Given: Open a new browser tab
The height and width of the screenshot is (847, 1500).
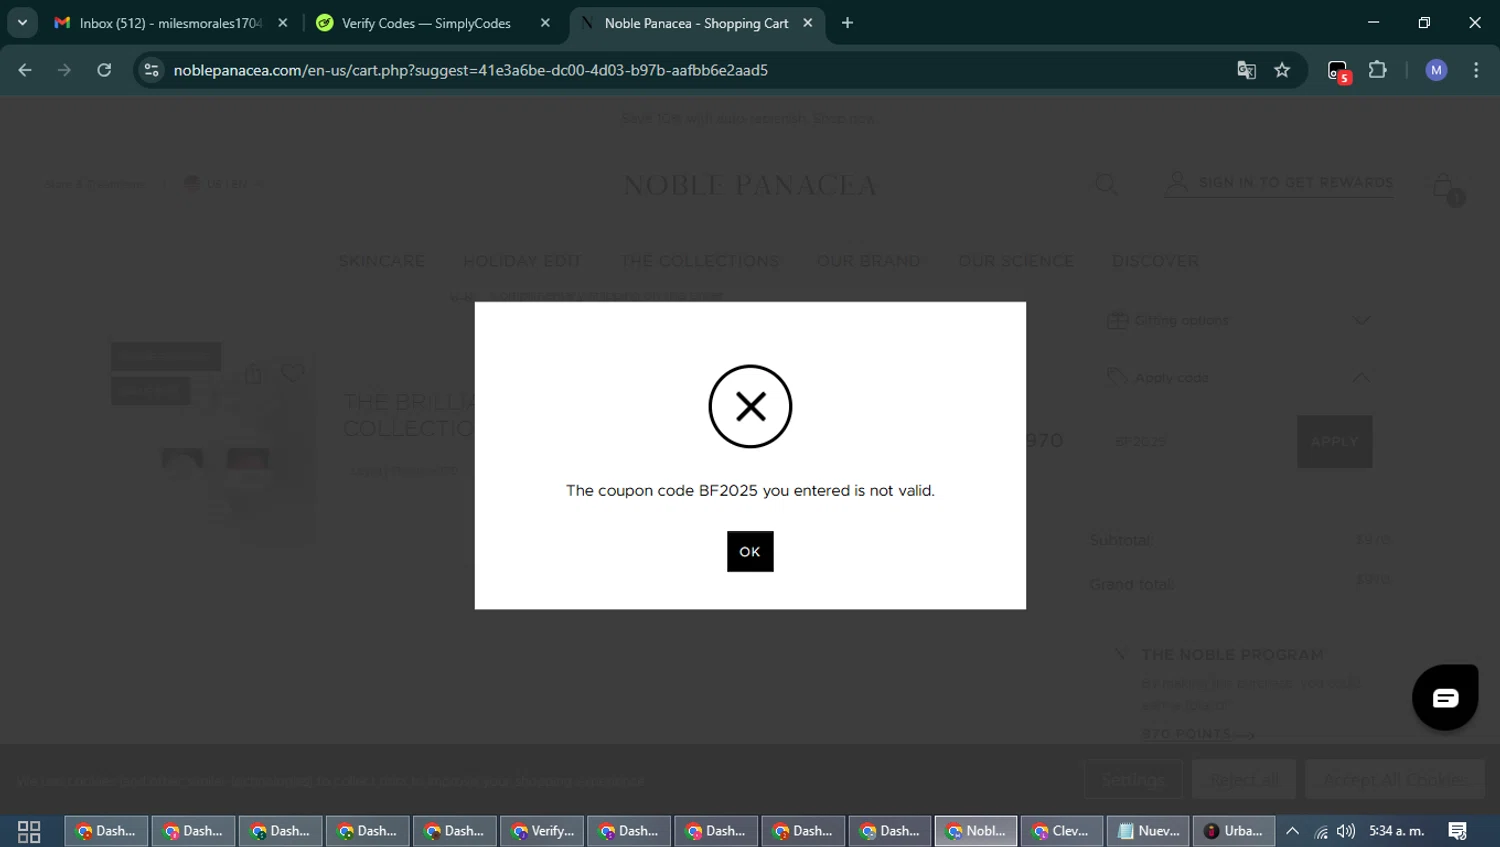Looking at the screenshot, I should click(848, 23).
